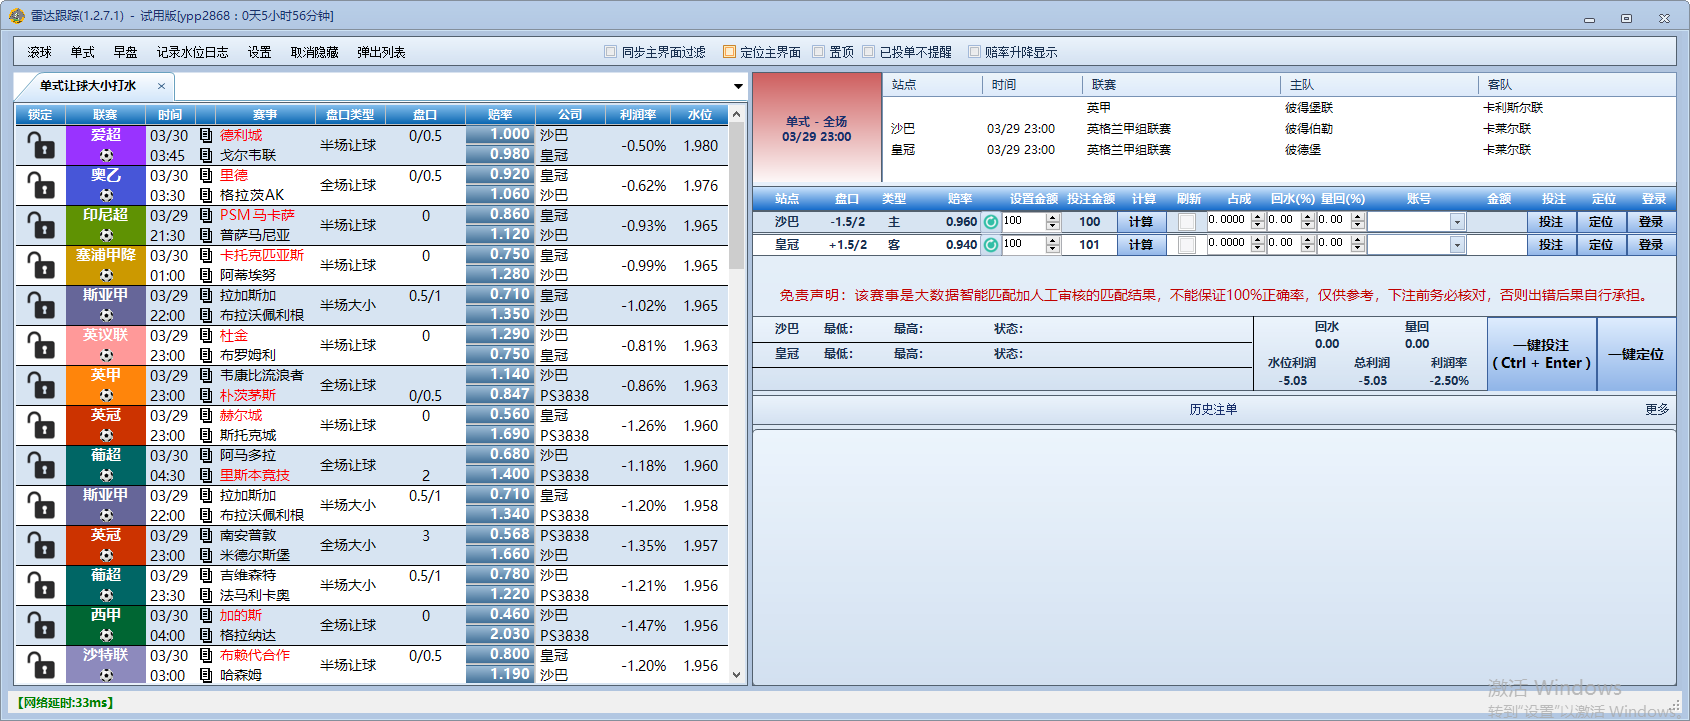Open the 设置 menu
1690x721 pixels.
[259, 52]
